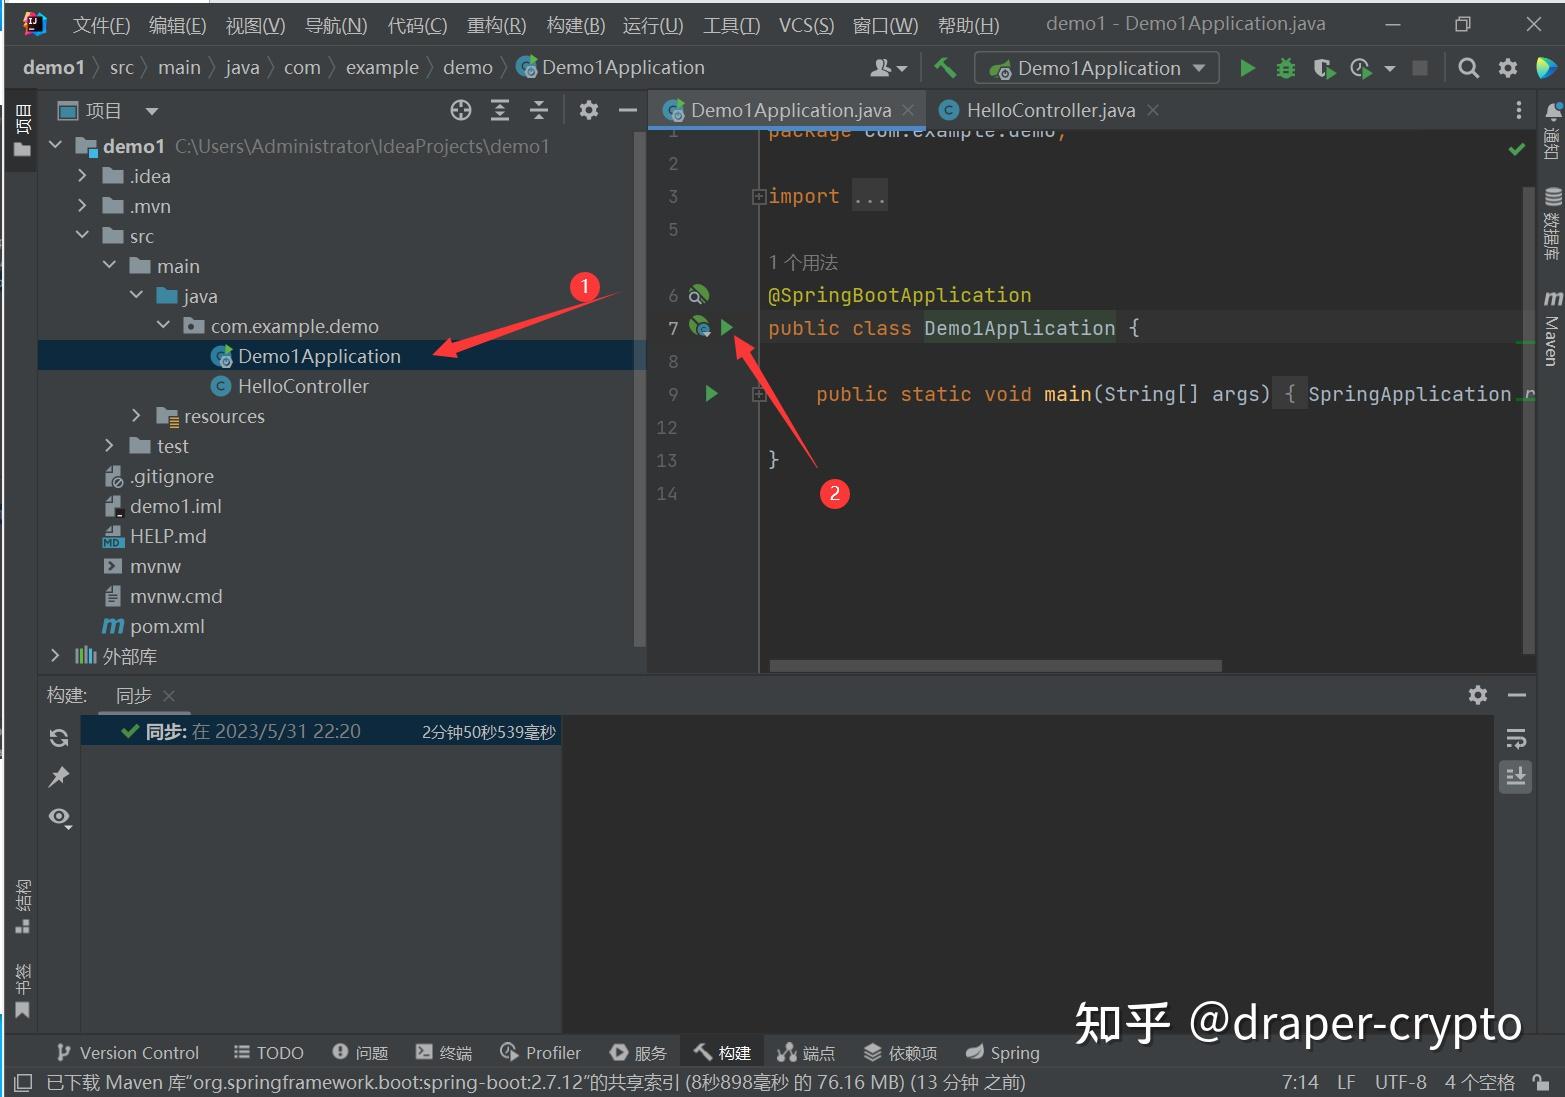
Task: Expand the resources folder
Action: click(x=136, y=416)
